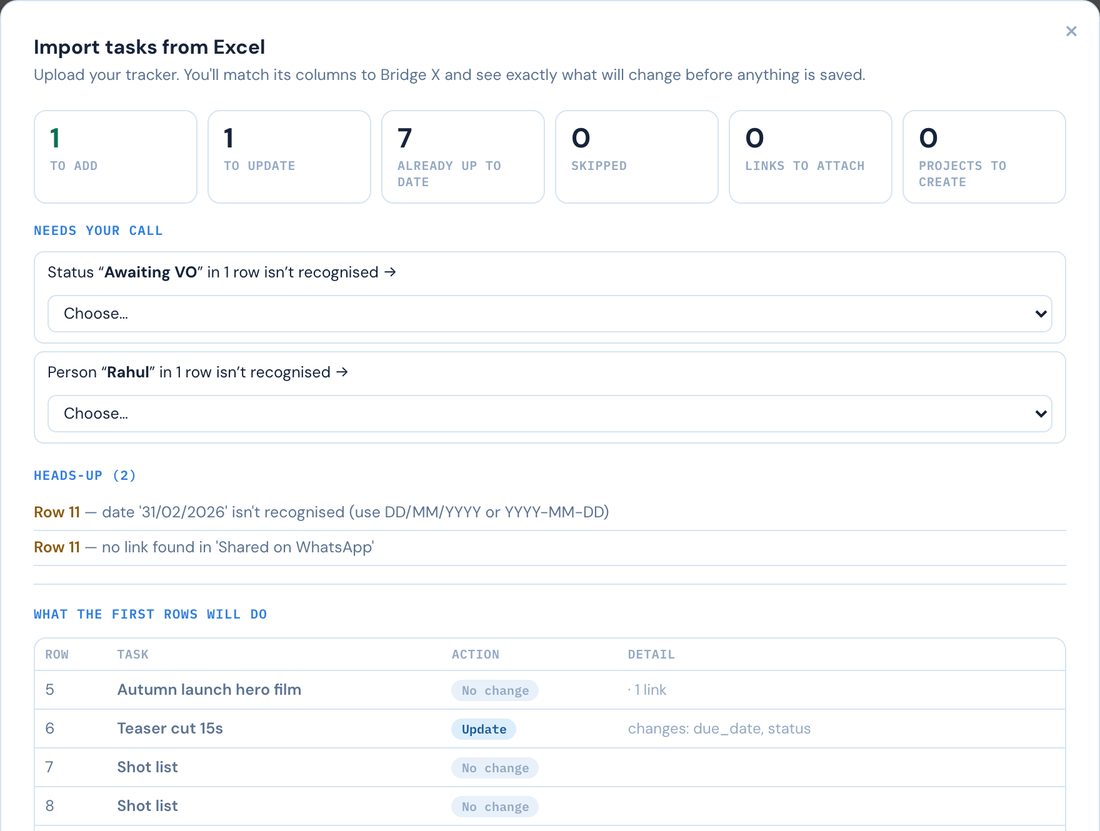Click the 'Person Rahul' unrecognised message
Image resolution: width=1100 pixels, height=831 pixels.
198,372
